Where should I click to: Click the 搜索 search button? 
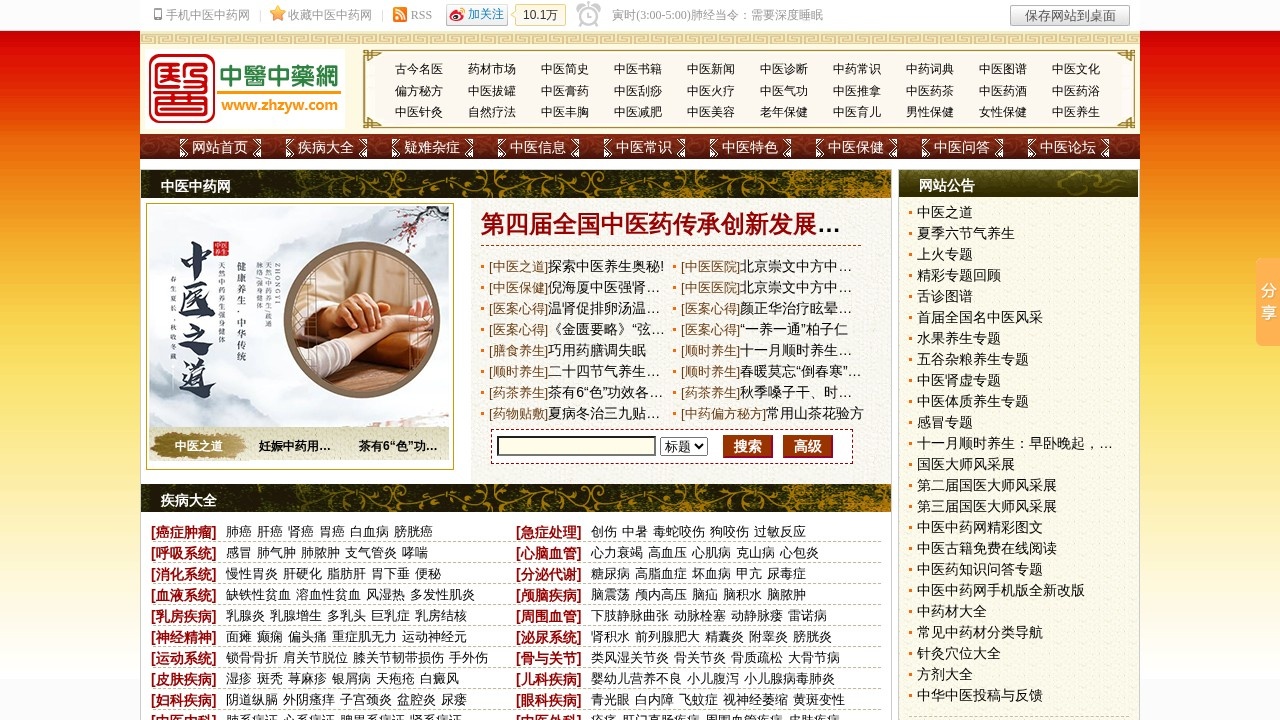(x=747, y=447)
